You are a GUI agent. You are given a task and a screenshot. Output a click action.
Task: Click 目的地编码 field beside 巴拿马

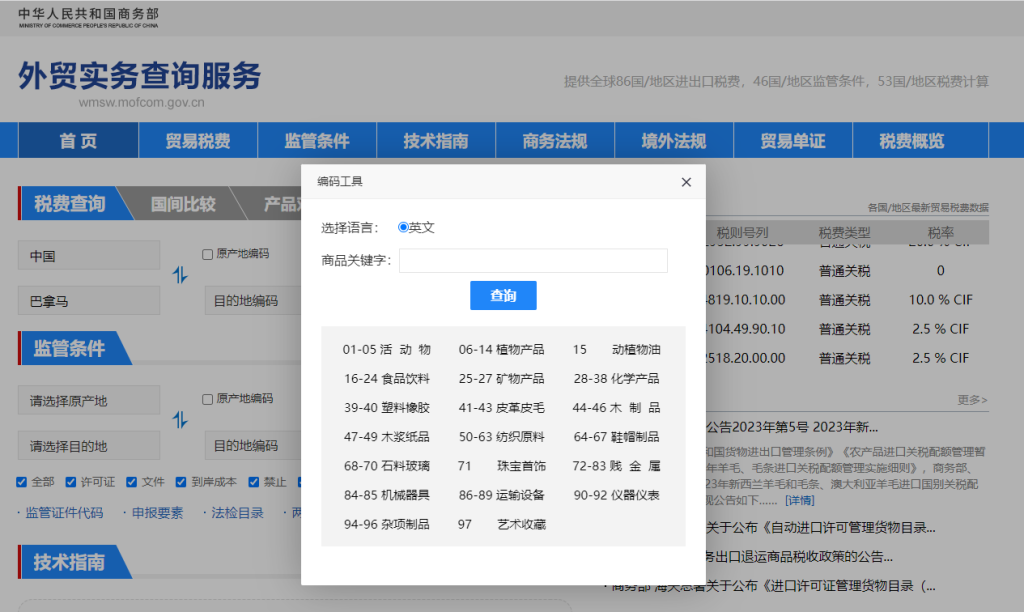click(x=253, y=300)
